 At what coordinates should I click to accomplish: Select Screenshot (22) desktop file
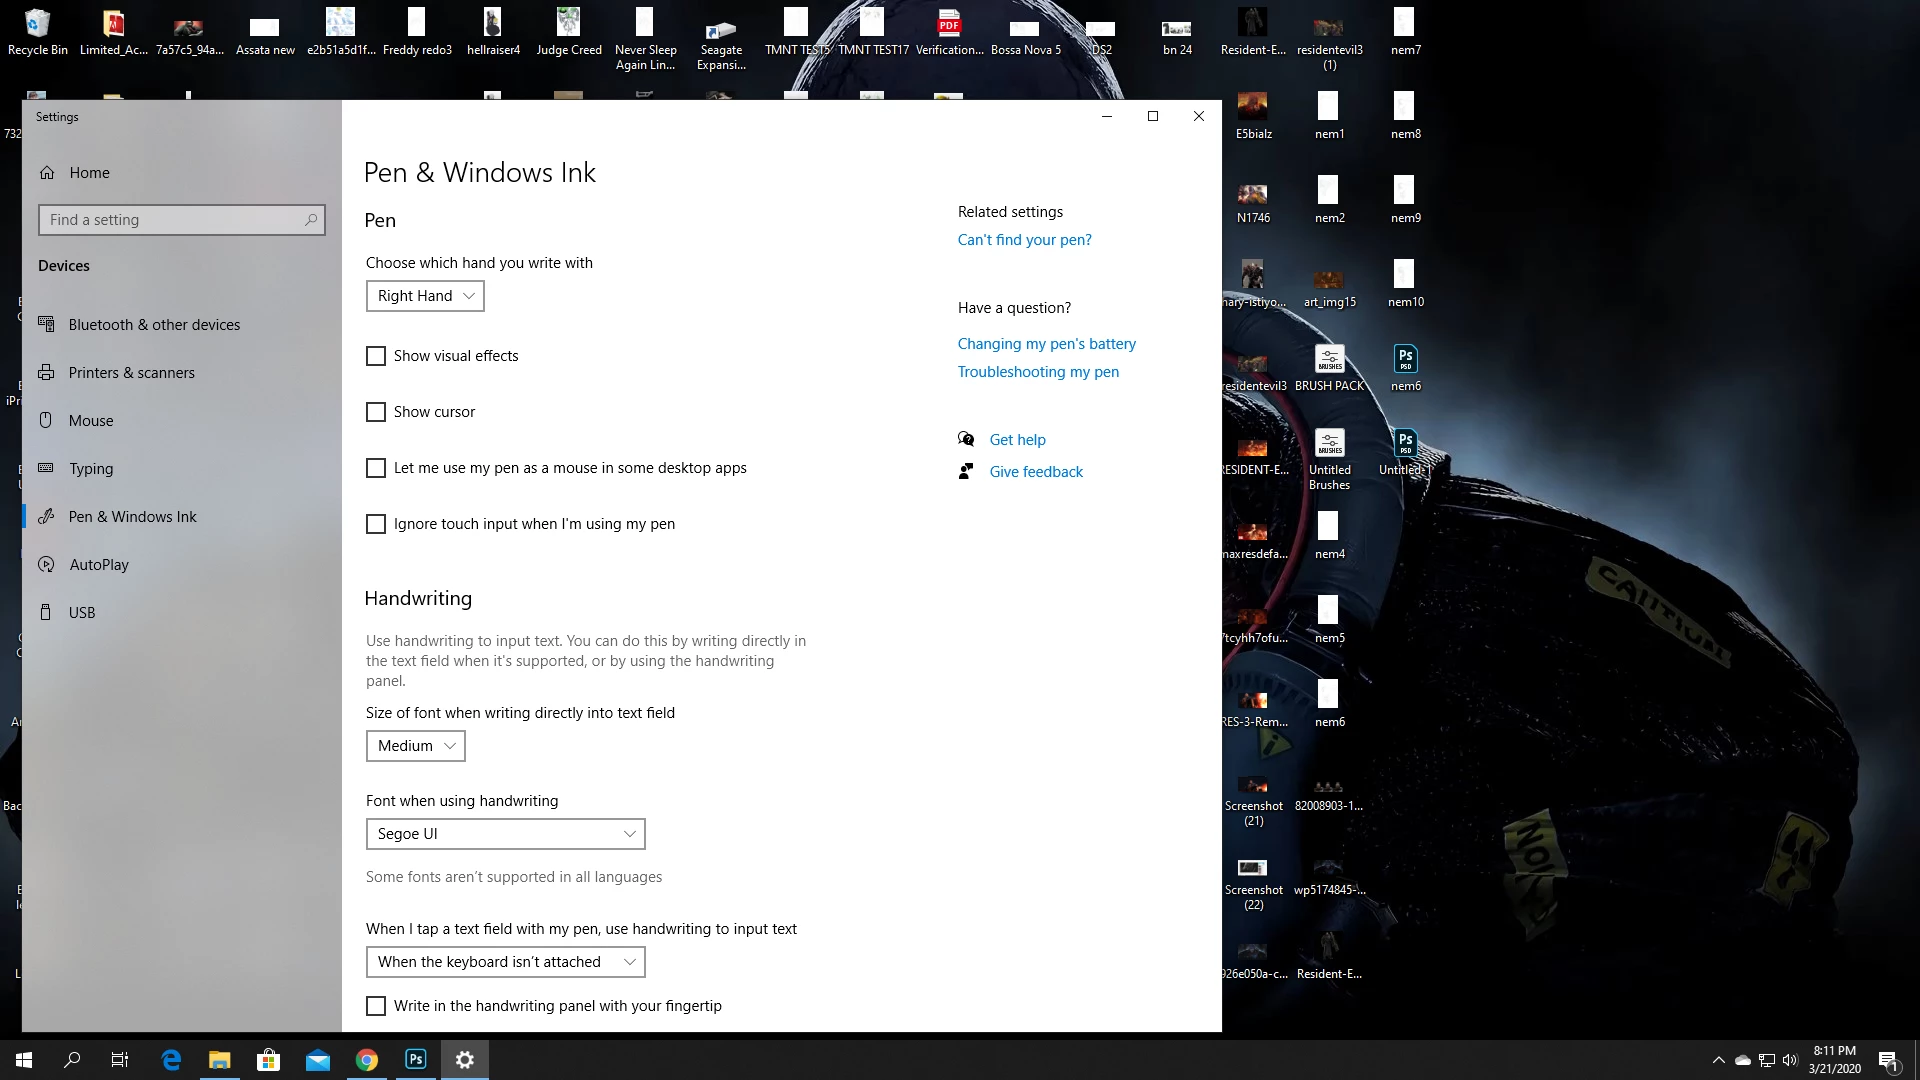click(x=1253, y=886)
